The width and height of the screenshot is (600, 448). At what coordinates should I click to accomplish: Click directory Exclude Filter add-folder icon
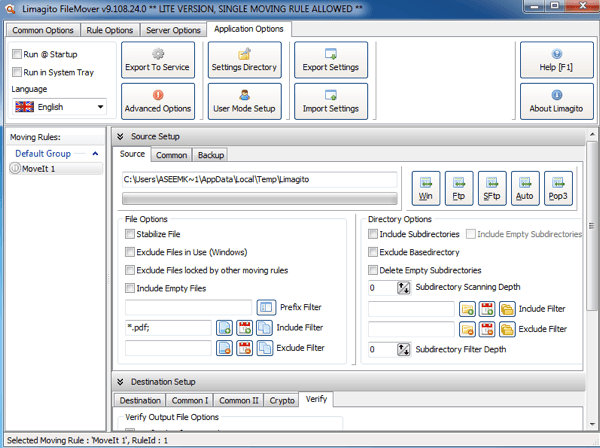467,329
